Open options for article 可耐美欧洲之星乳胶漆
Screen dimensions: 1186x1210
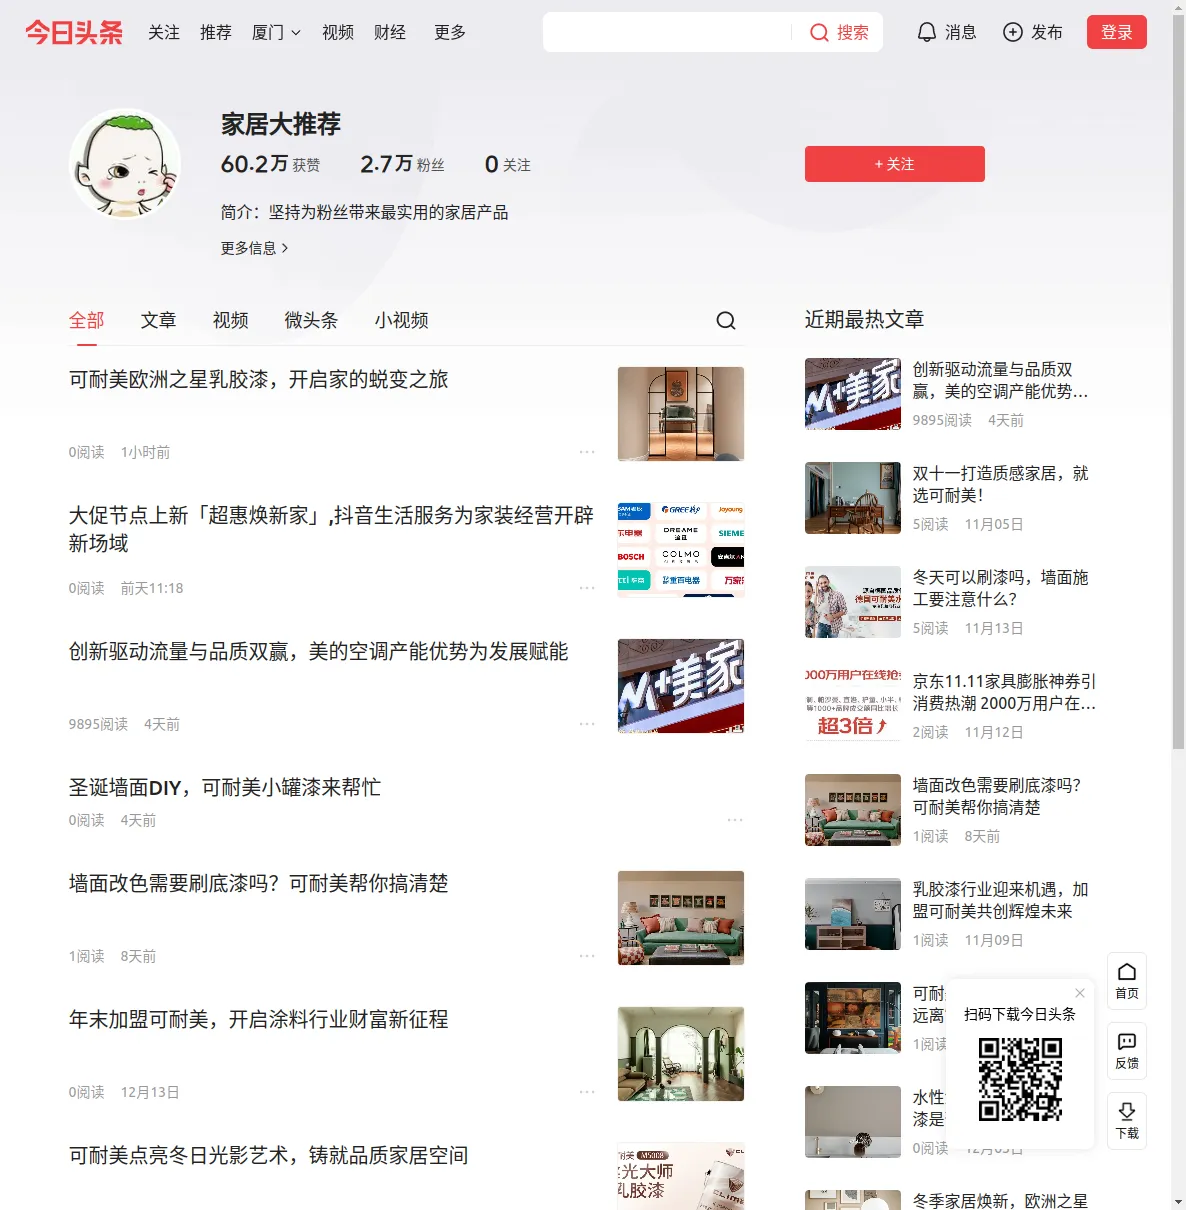pyautogui.click(x=587, y=452)
